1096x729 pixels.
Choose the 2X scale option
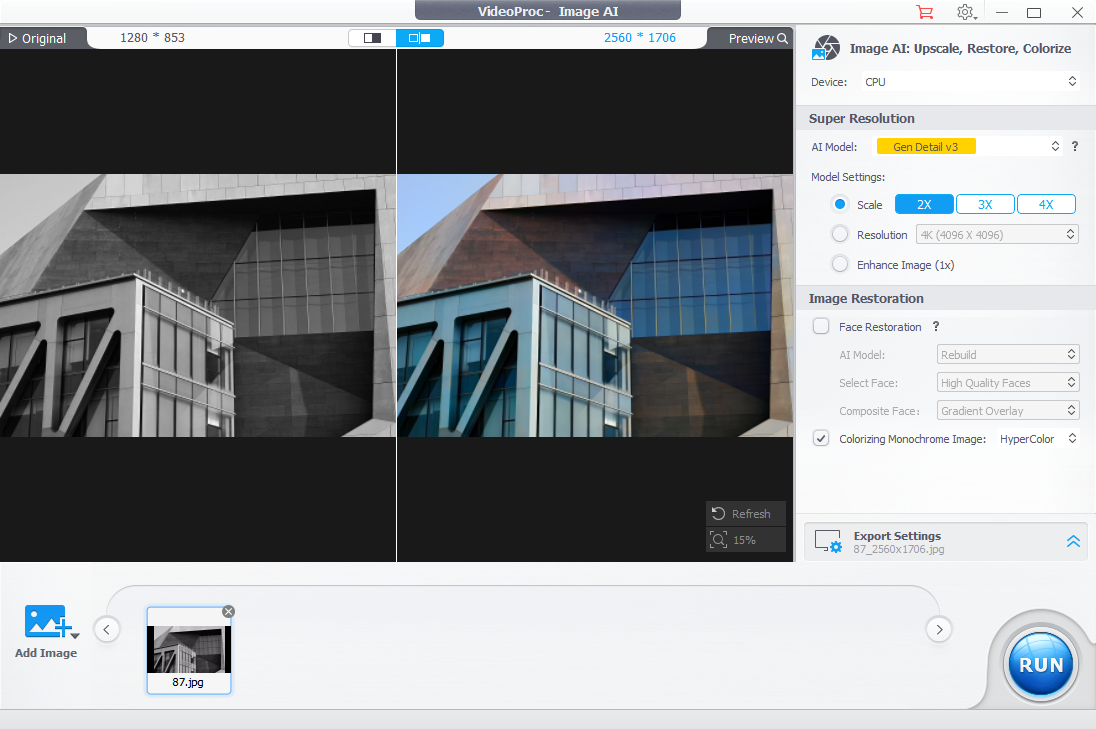924,204
